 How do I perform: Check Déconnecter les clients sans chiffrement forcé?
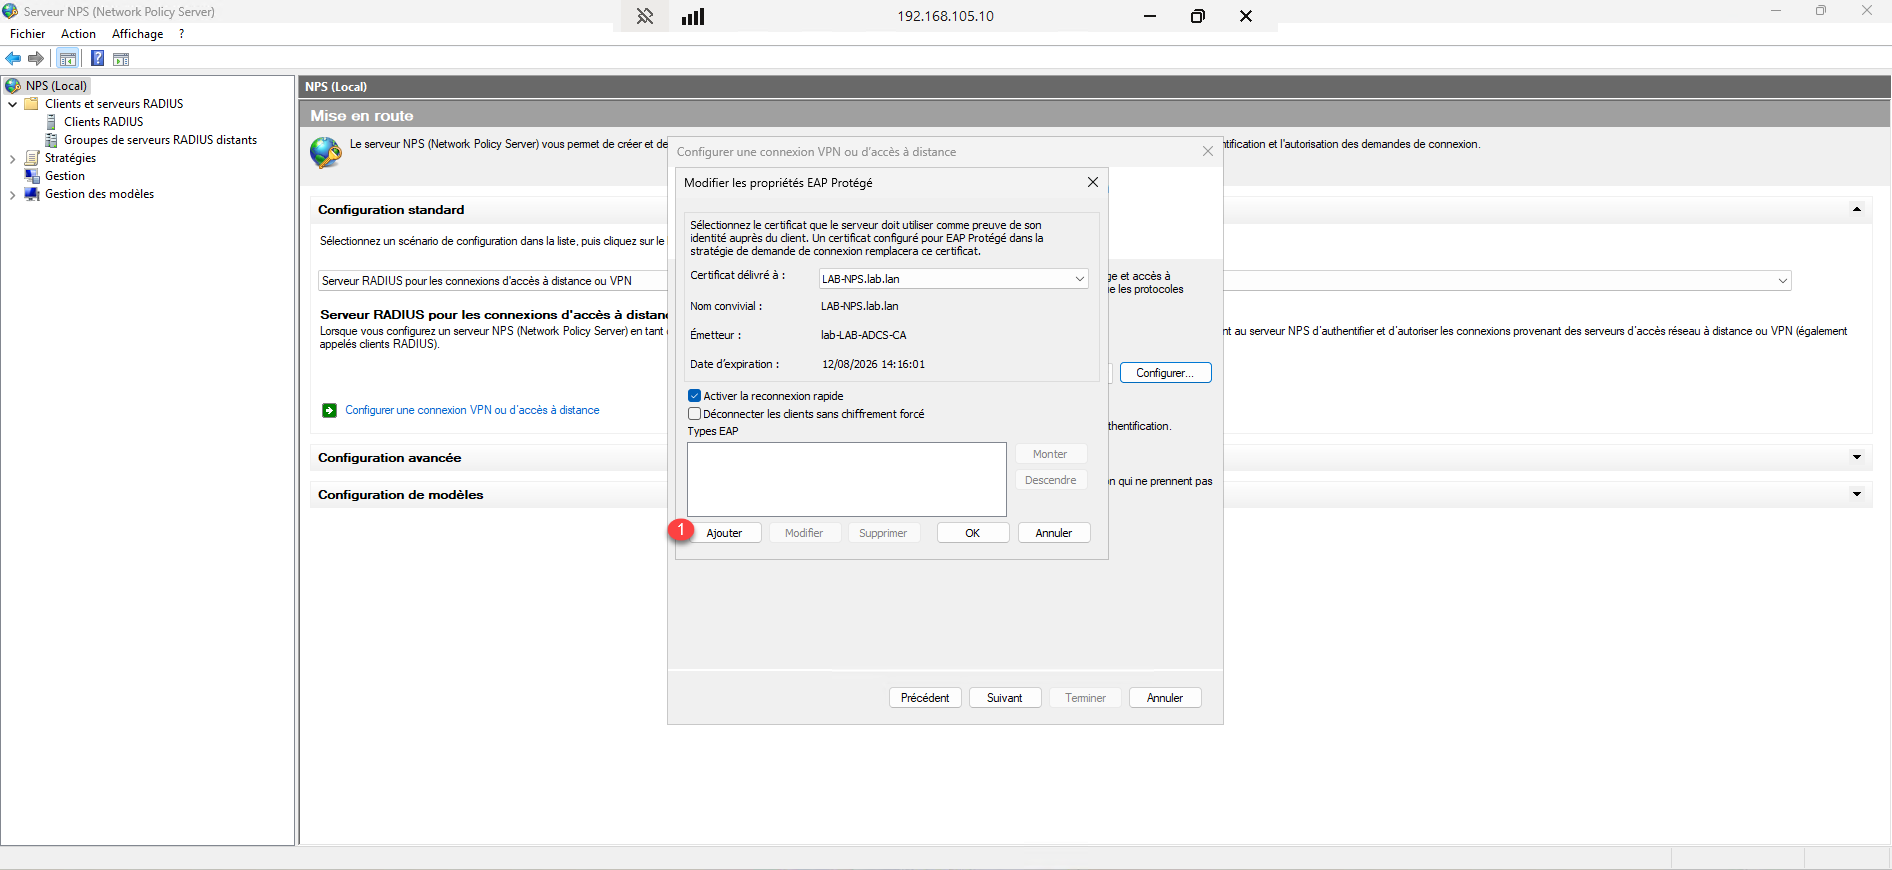(x=694, y=414)
